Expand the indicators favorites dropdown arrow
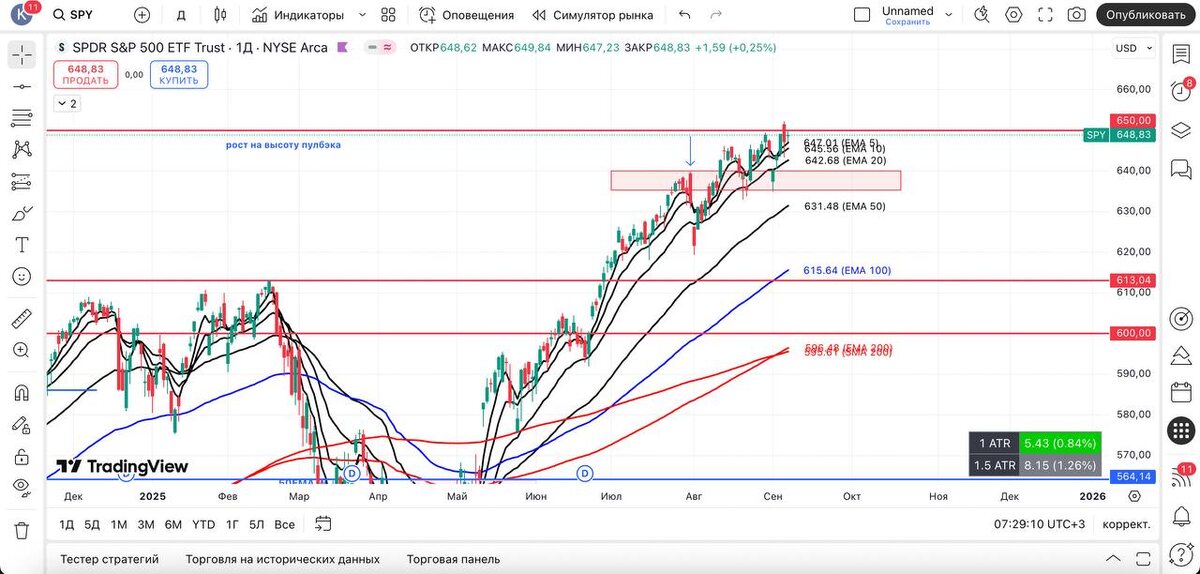The height and width of the screenshot is (574, 1200). pyautogui.click(x=362, y=15)
